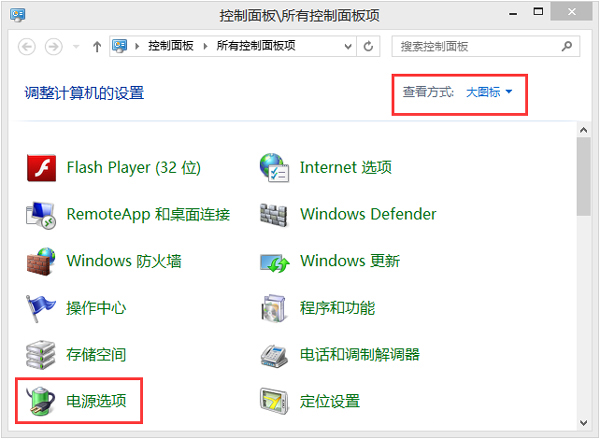Expand the chevron before 控制面板 breadcrumb
The image size is (603, 441).
(x=137, y=47)
